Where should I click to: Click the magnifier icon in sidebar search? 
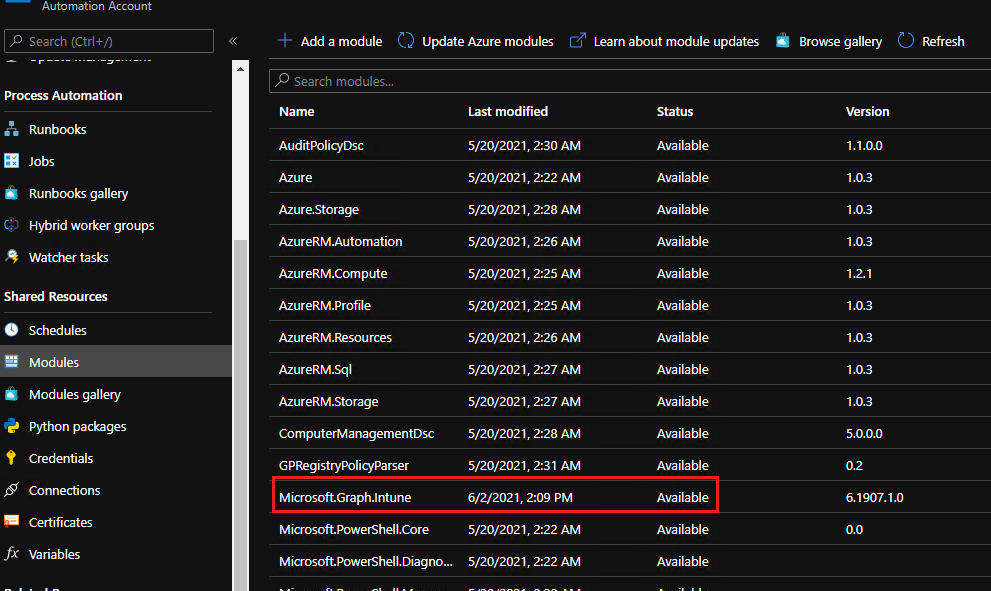16,40
